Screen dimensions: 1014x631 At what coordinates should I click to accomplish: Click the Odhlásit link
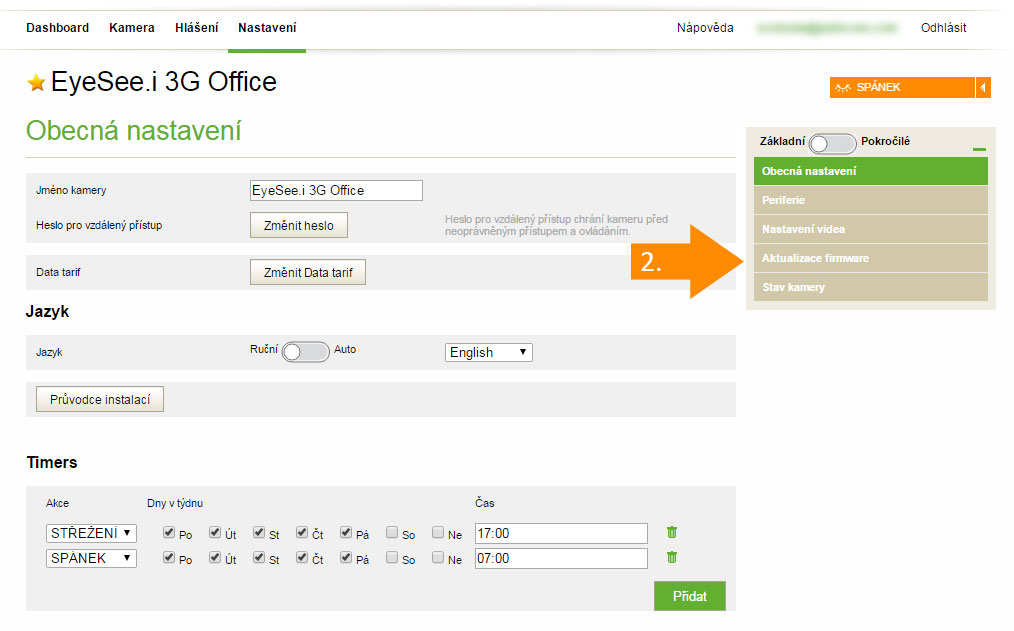coord(943,28)
